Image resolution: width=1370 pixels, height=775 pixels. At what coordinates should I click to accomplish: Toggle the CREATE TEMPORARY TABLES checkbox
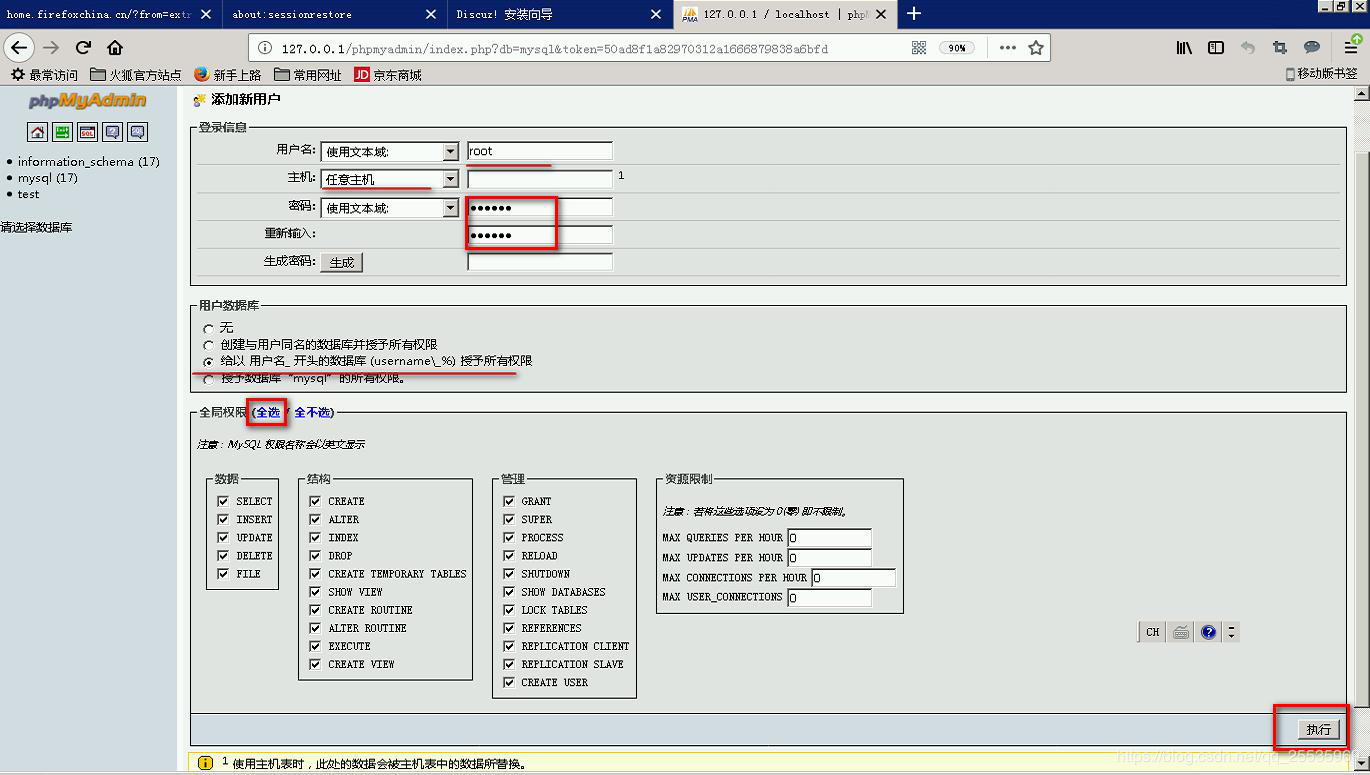coord(315,573)
